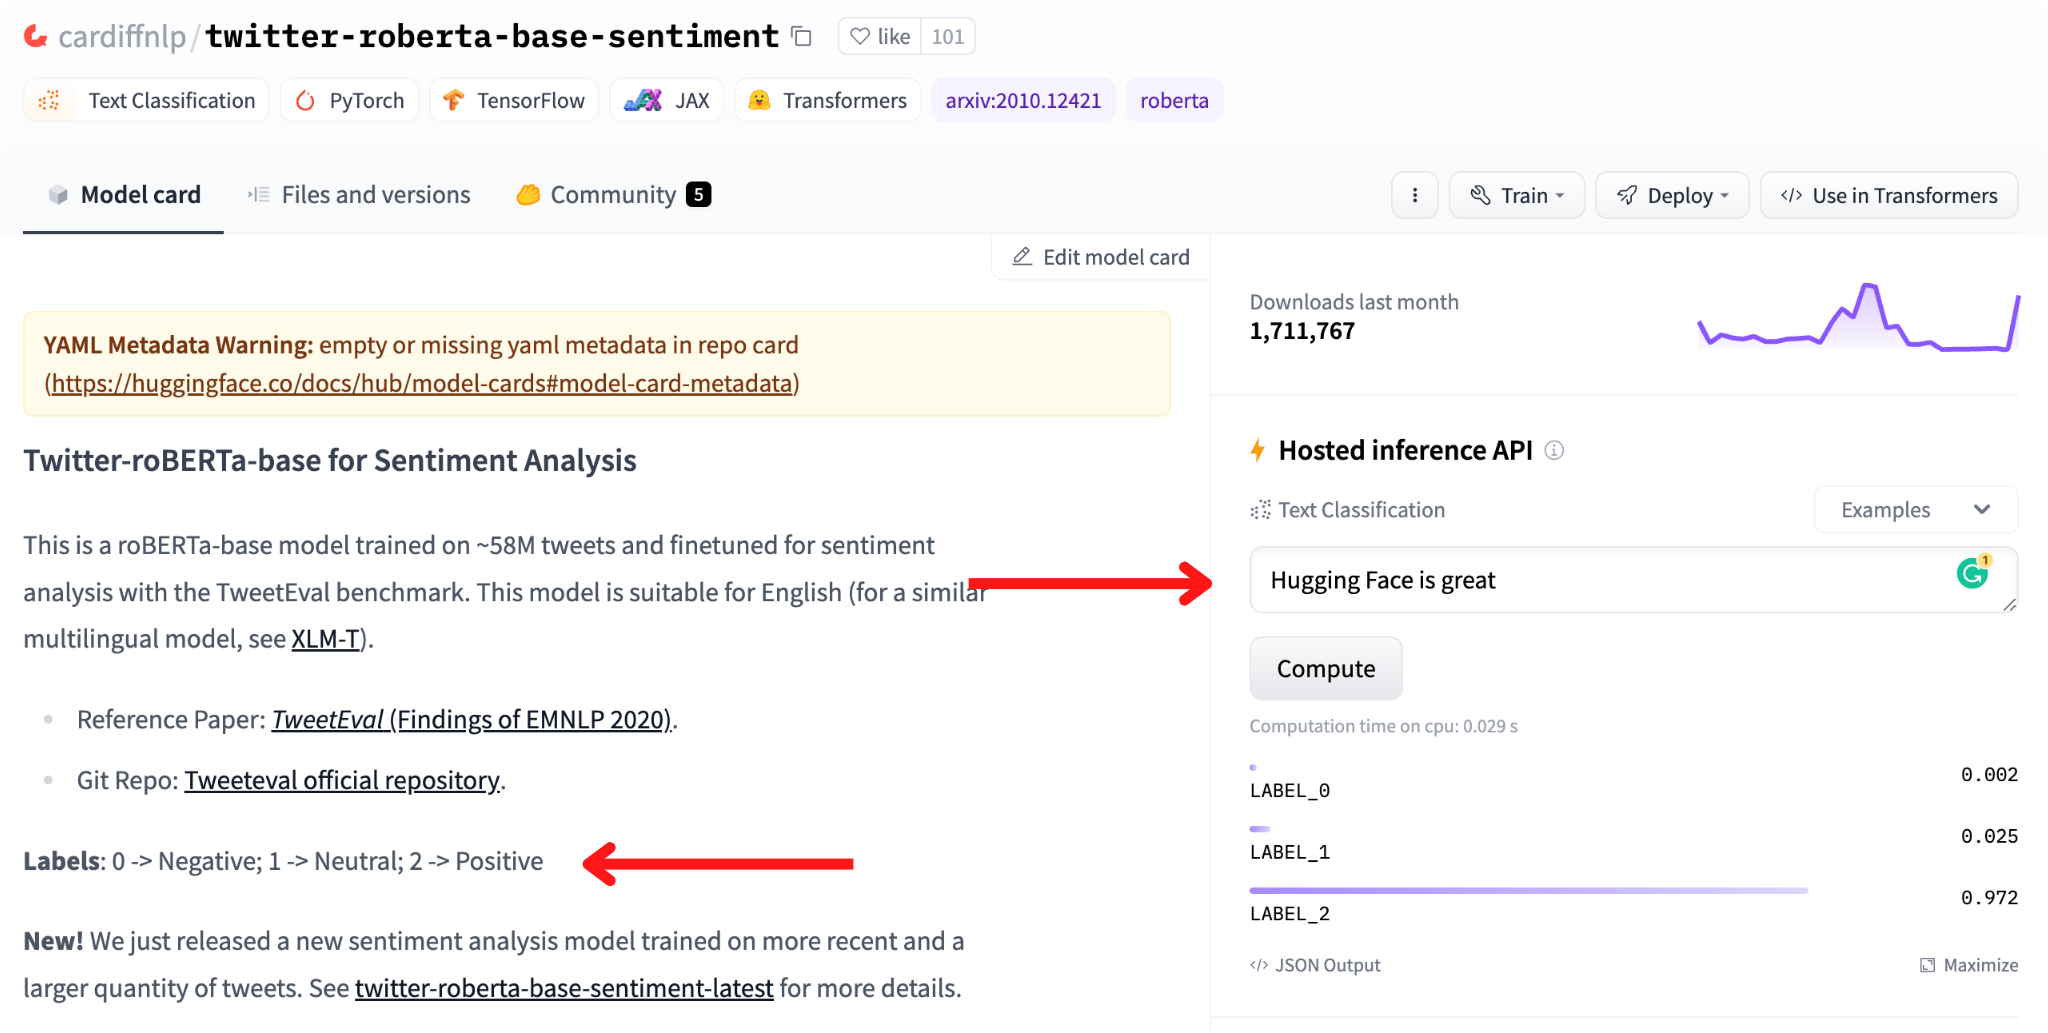
Task: Open the model-card-metadata docs link
Action: 422,383
